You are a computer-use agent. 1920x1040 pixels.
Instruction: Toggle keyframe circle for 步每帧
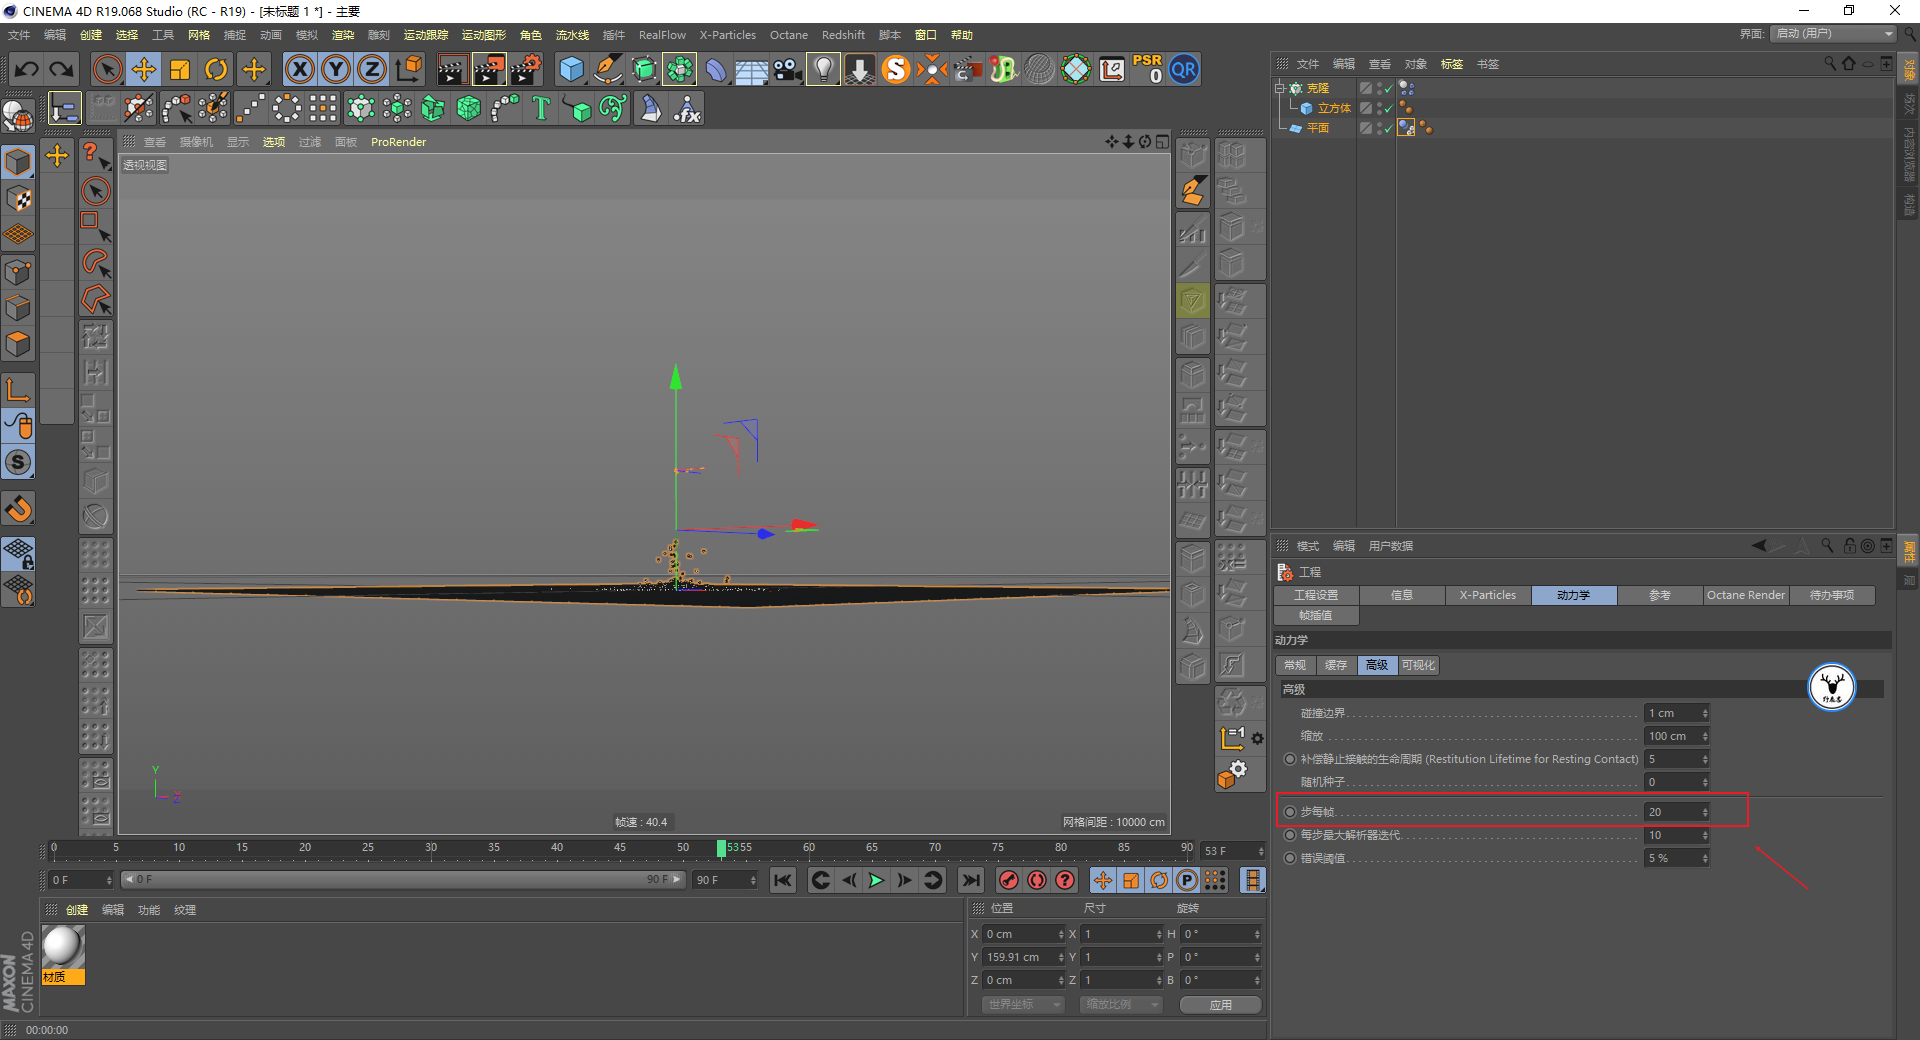(x=1290, y=812)
